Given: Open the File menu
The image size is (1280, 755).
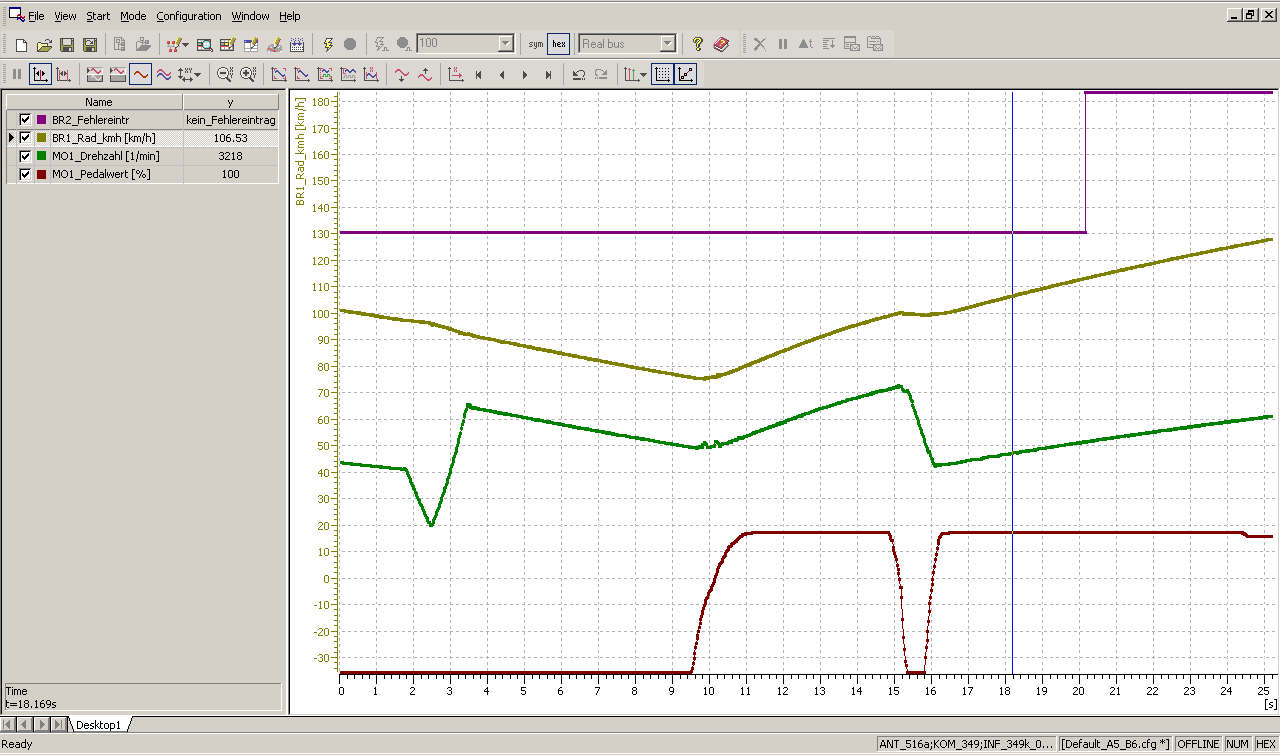Looking at the screenshot, I should click(36, 17).
